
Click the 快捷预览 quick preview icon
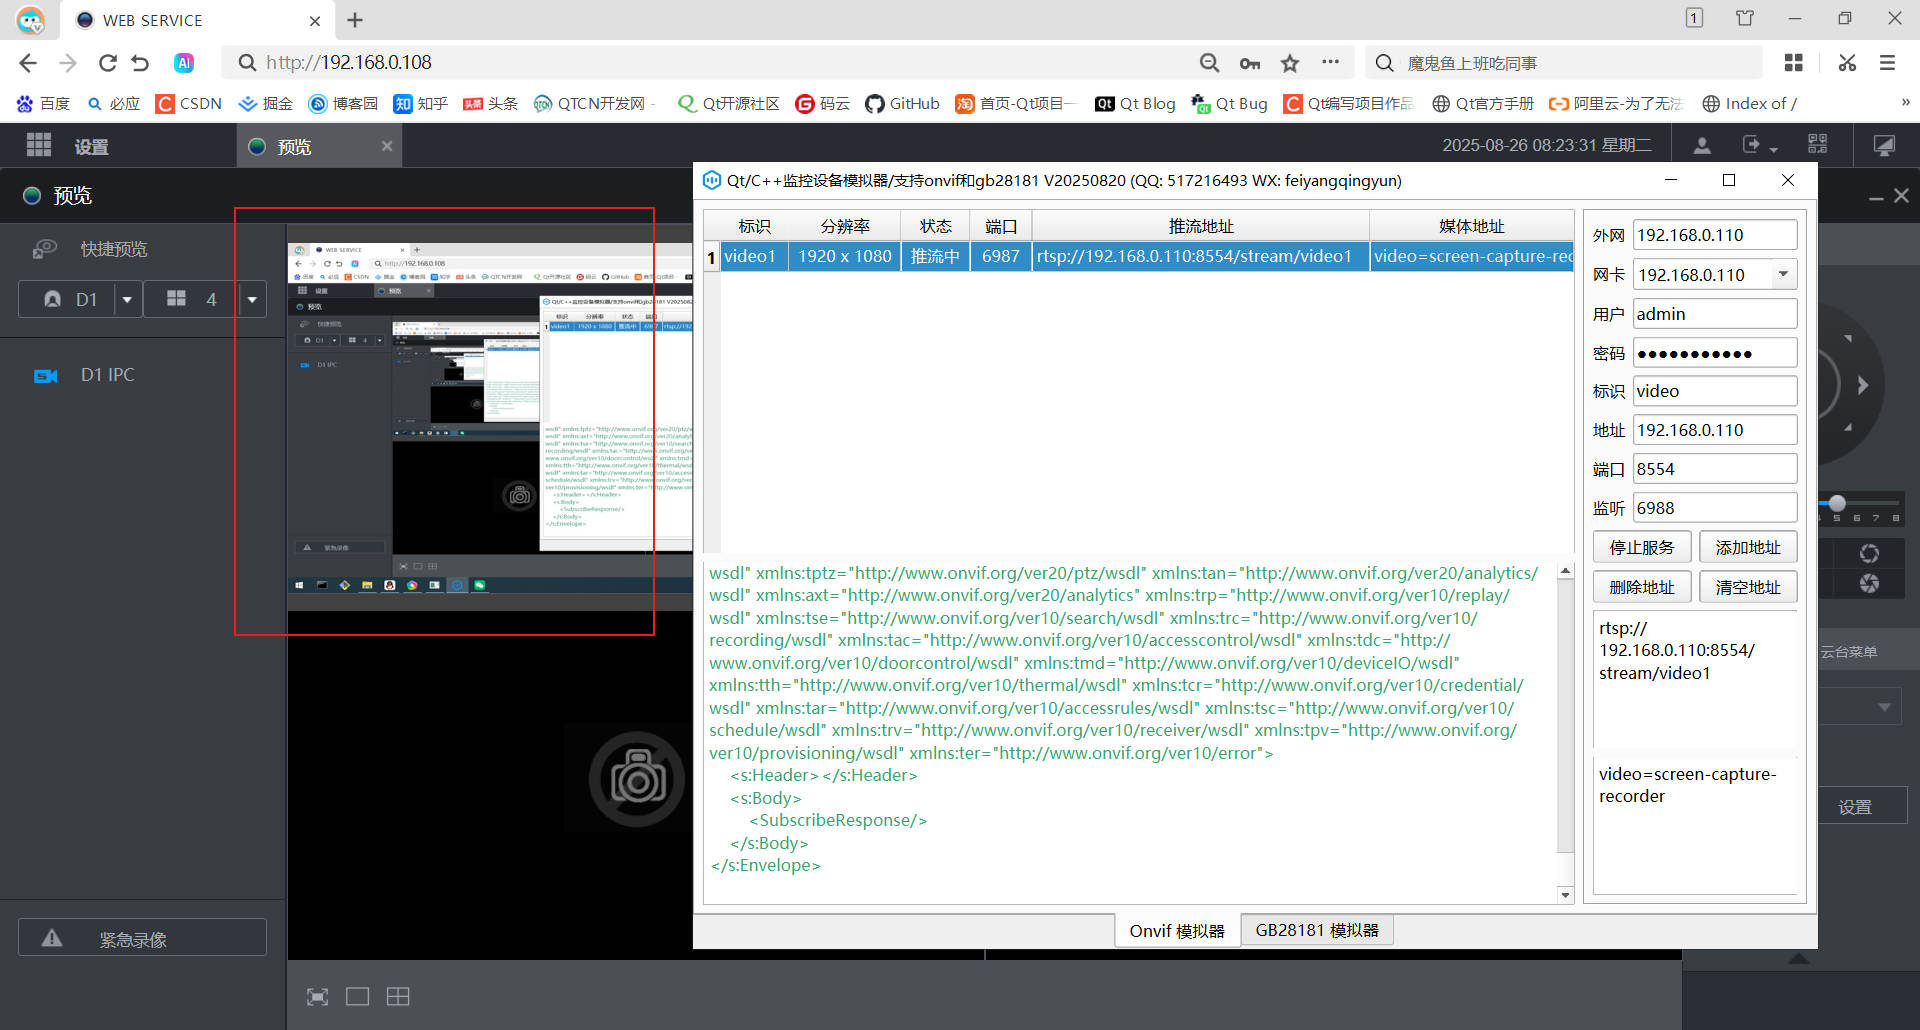(45, 249)
